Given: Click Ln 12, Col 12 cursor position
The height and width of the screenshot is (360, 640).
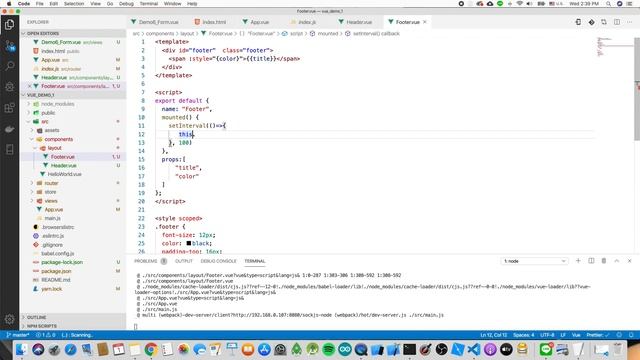Looking at the screenshot, I should point(493,335).
